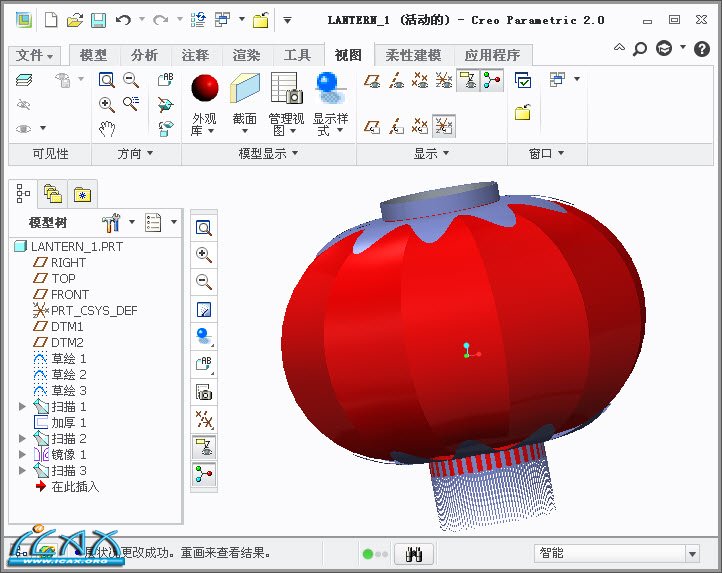The height and width of the screenshot is (573, 722).
Task: Open the 文件 file menu button
Action: (36, 55)
